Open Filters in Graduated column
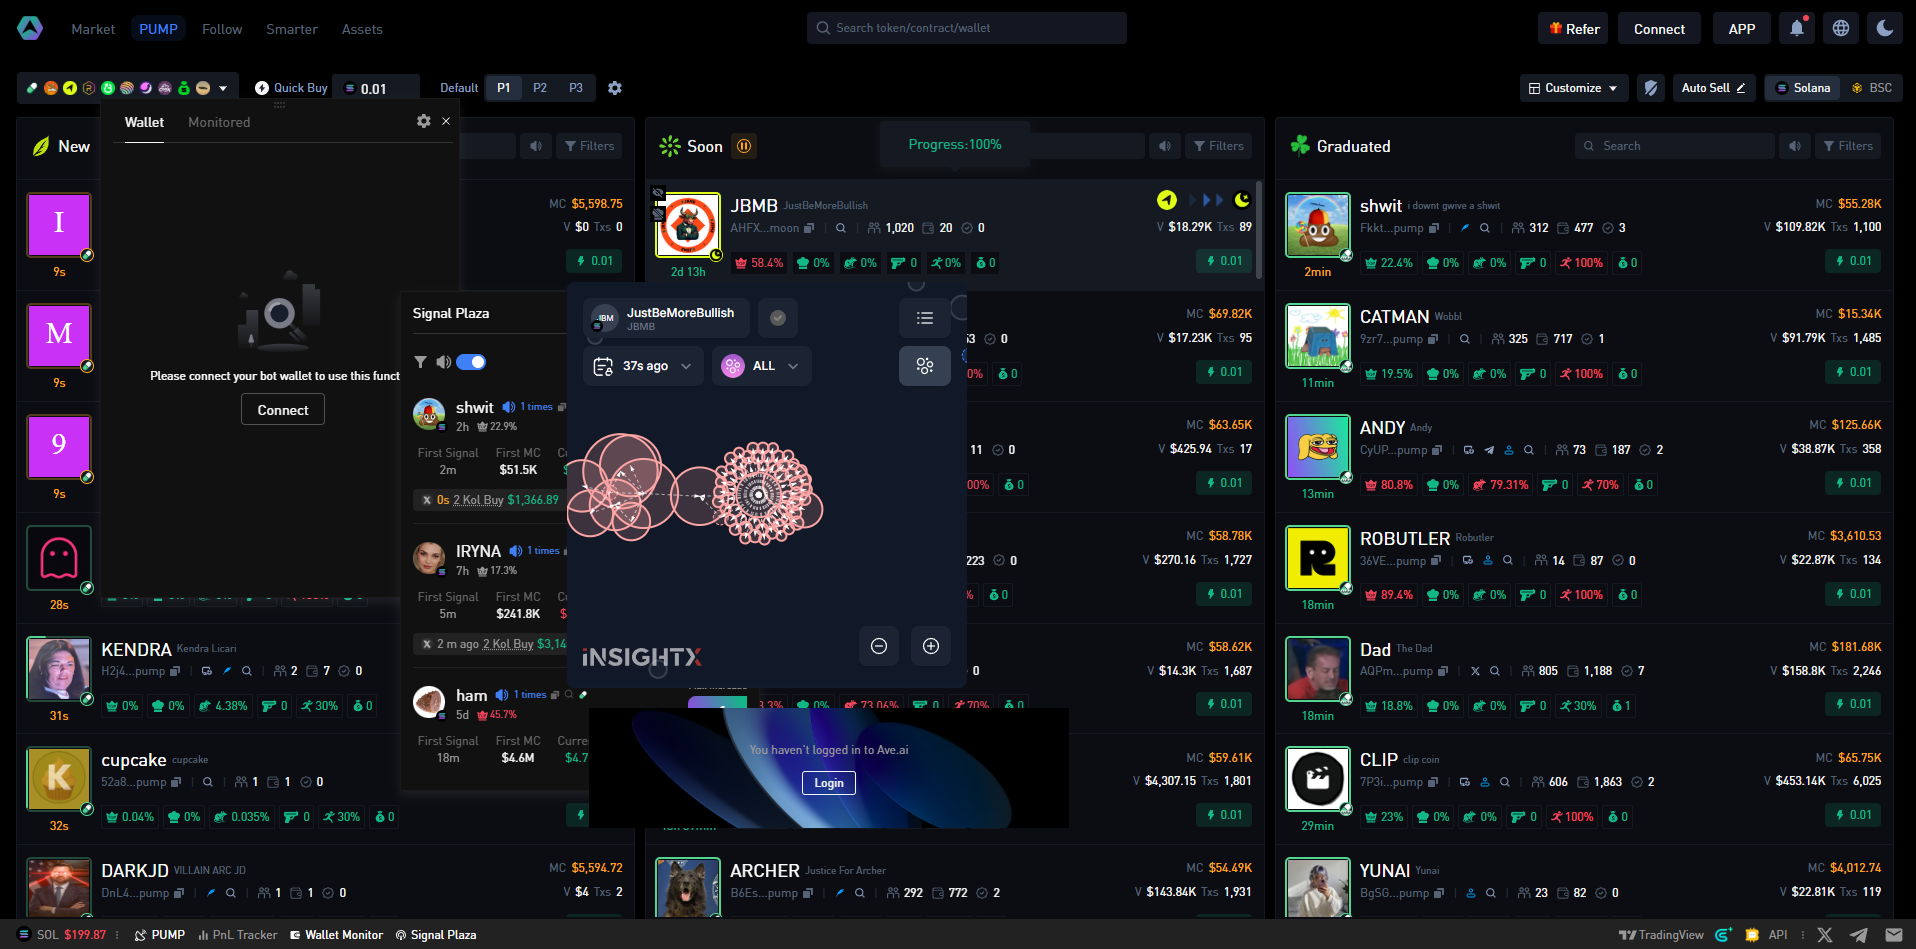The width and height of the screenshot is (1916, 949). [1848, 146]
